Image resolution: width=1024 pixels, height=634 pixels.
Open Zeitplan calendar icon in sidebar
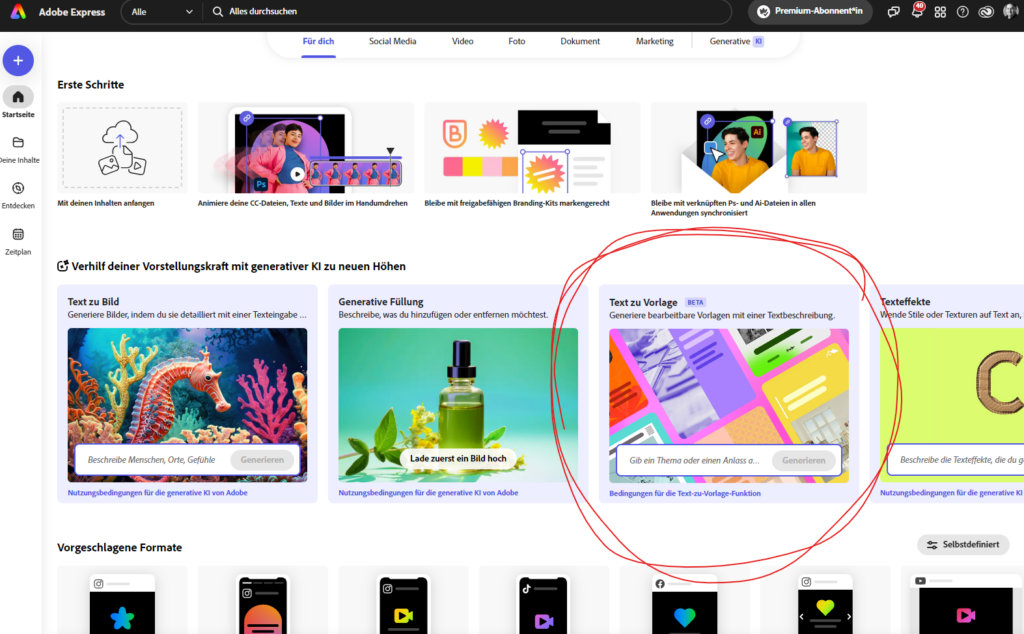18,235
